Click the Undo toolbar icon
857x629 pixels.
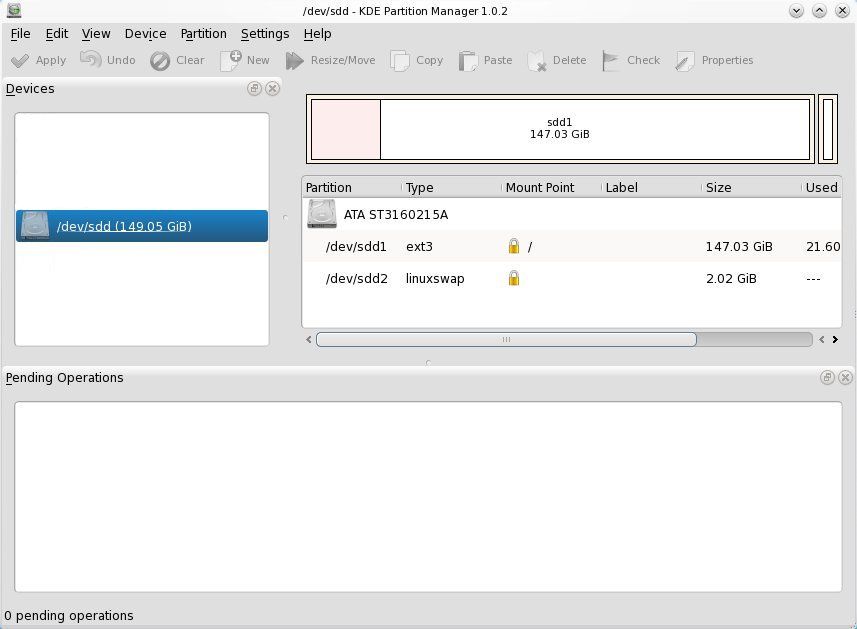91,60
